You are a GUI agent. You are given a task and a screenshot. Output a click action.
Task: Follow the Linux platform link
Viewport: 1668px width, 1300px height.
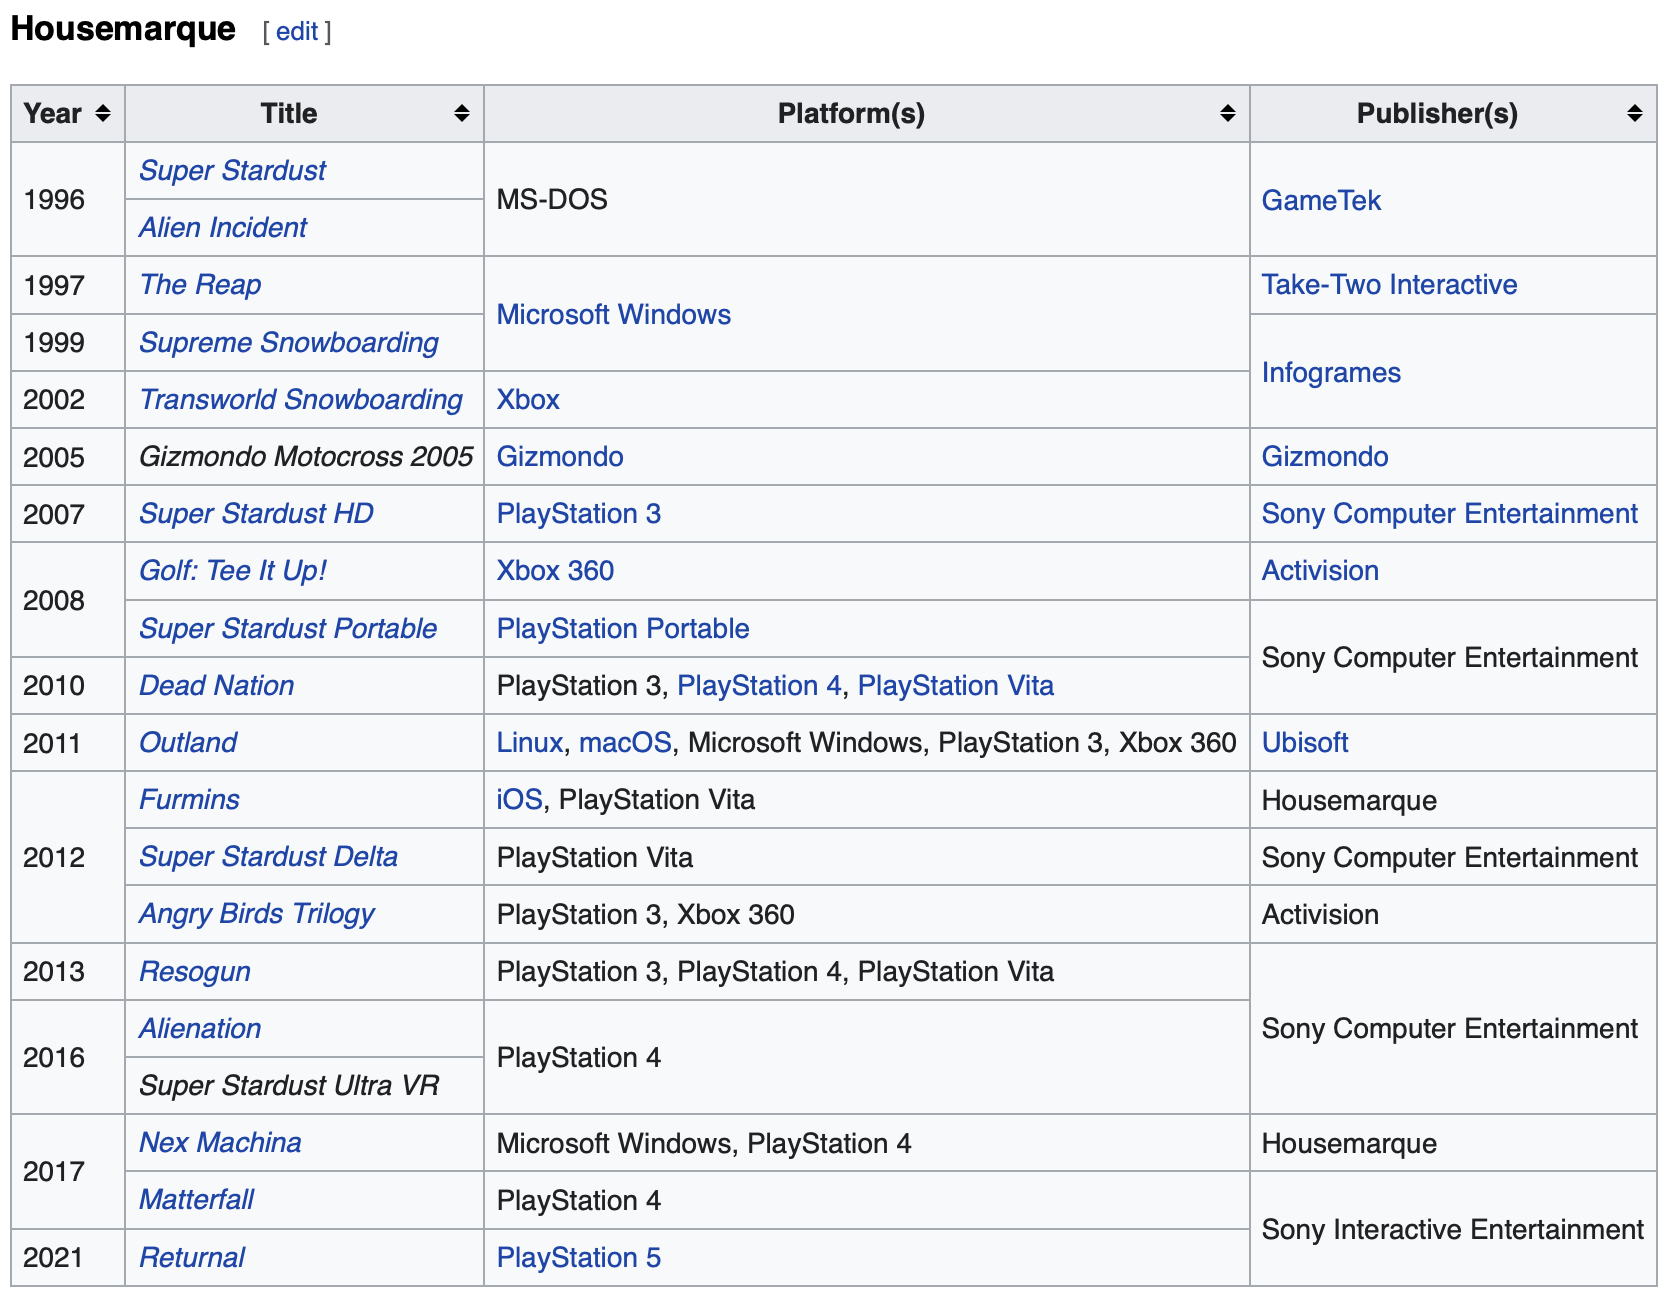[x=529, y=742]
